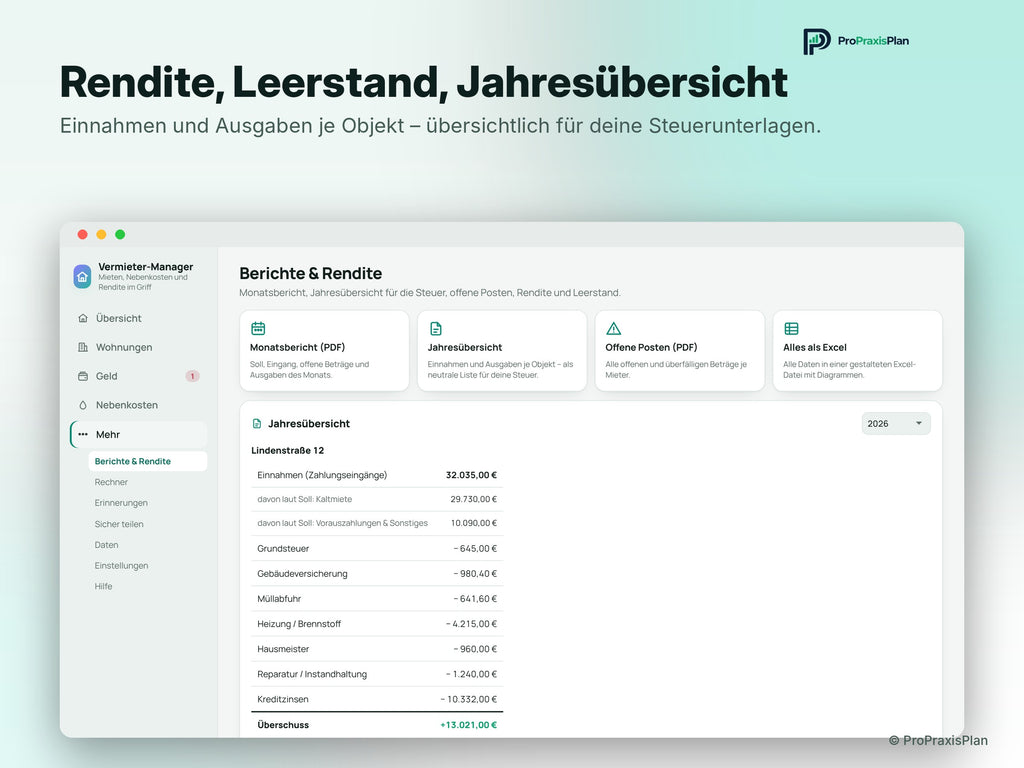Click the yellow minimize window button

(101, 234)
